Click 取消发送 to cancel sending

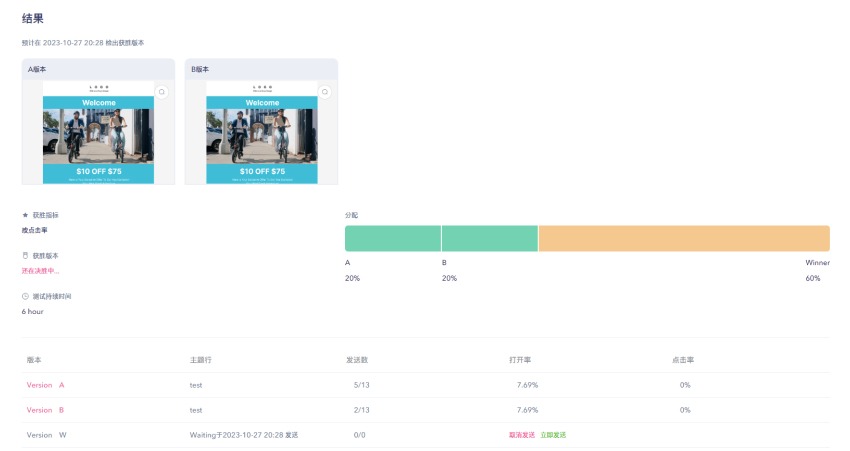point(522,435)
